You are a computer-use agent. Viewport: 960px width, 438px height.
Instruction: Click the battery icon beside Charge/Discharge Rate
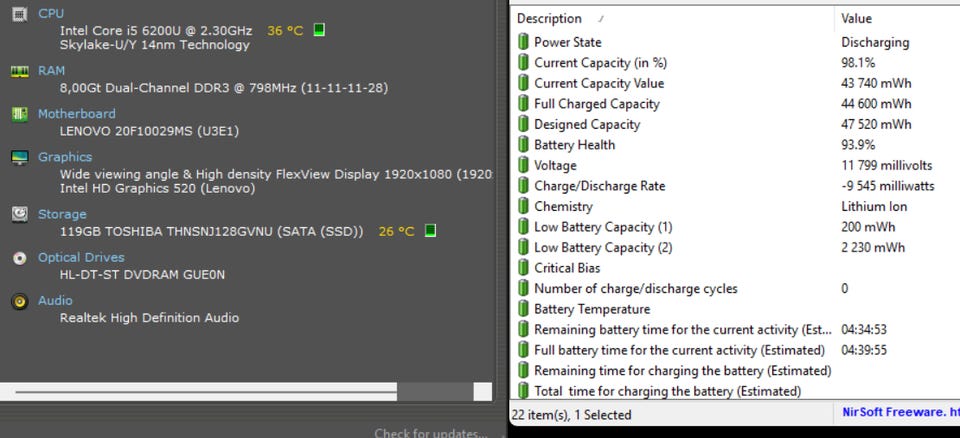[x=523, y=186]
